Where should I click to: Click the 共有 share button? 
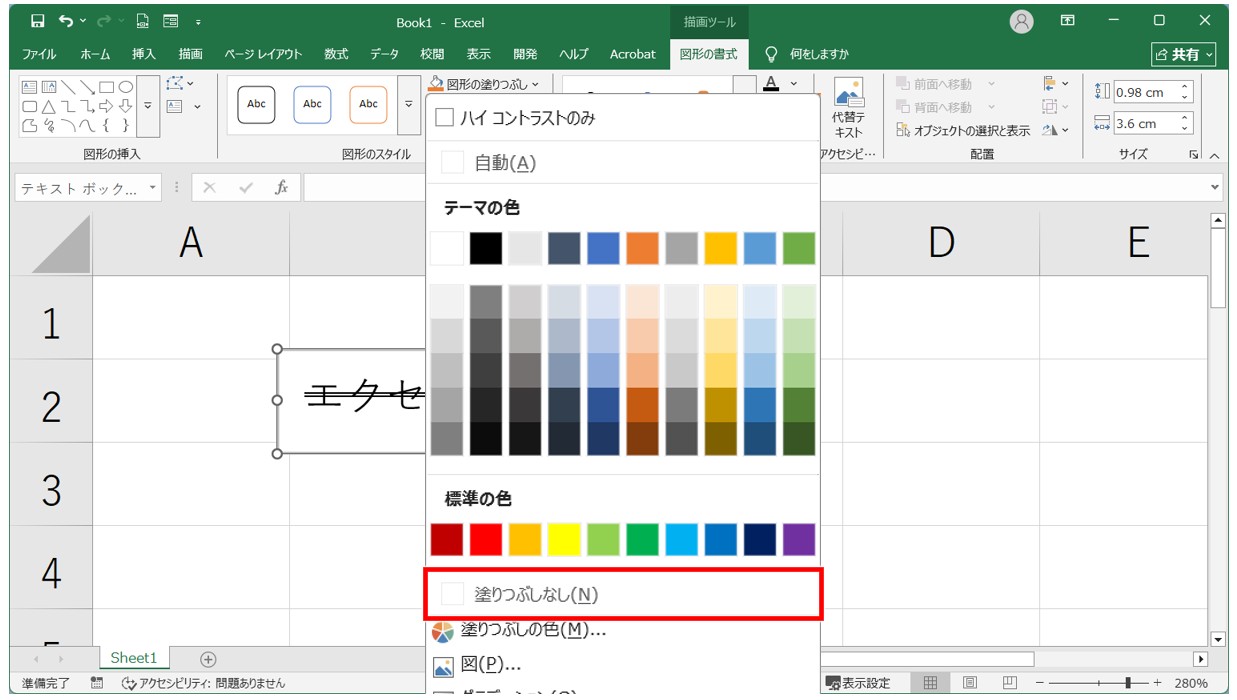click(1184, 55)
